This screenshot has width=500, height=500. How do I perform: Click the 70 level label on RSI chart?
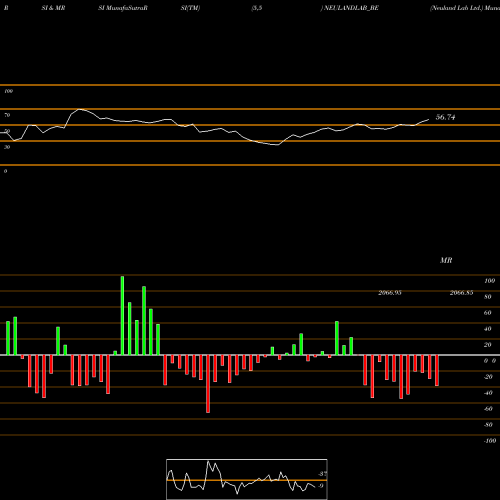(x=7, y=115)
